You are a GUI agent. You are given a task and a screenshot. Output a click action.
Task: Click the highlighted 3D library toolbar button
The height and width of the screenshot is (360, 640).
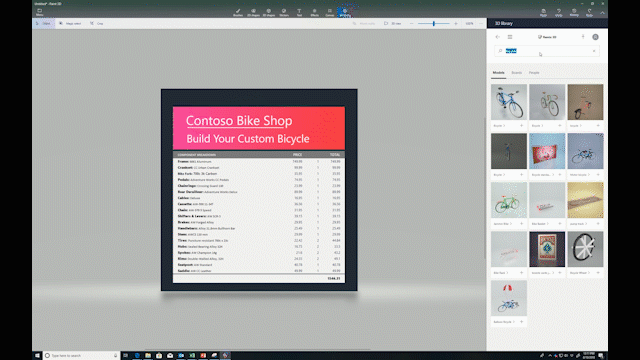(x=345, y=13)
